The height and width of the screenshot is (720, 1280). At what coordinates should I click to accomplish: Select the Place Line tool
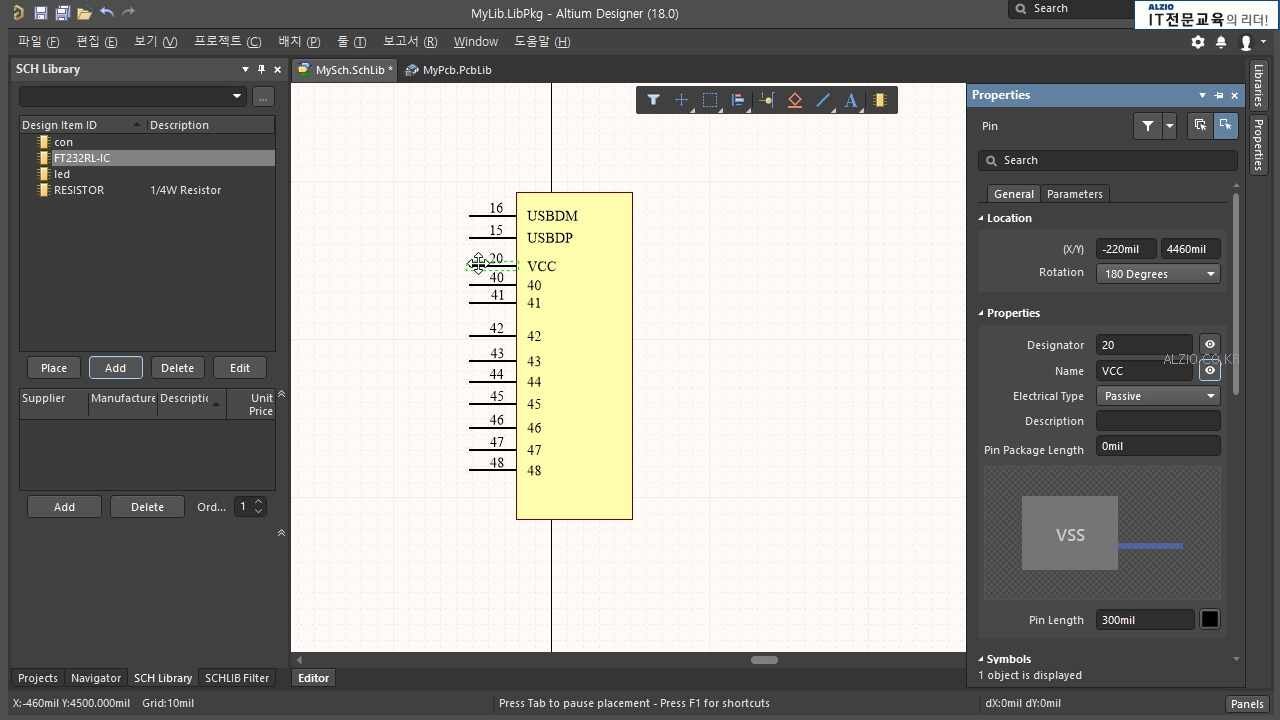coord(823,100)
